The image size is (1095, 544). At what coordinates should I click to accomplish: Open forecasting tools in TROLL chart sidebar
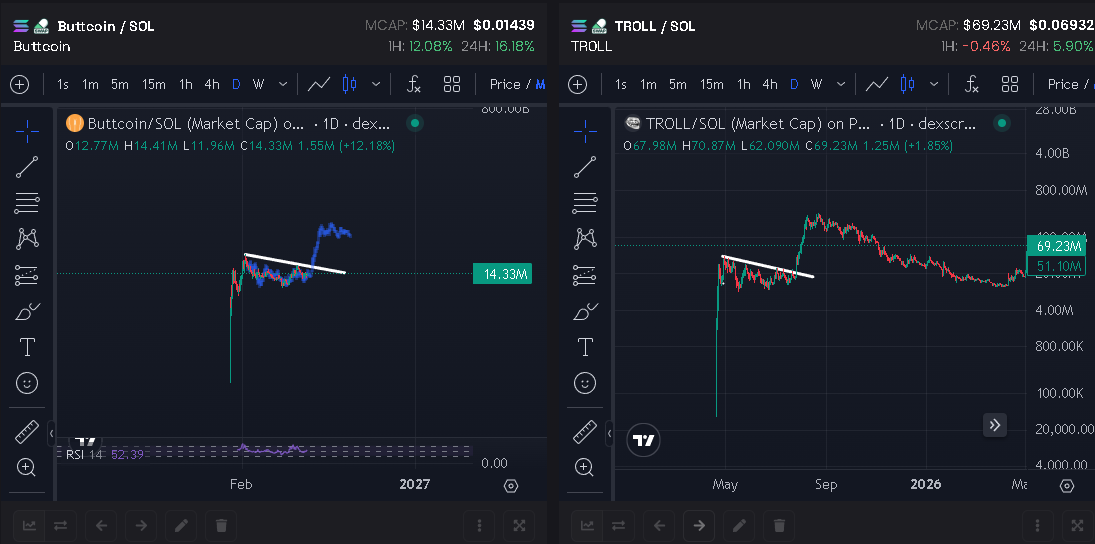pos(585,275)
